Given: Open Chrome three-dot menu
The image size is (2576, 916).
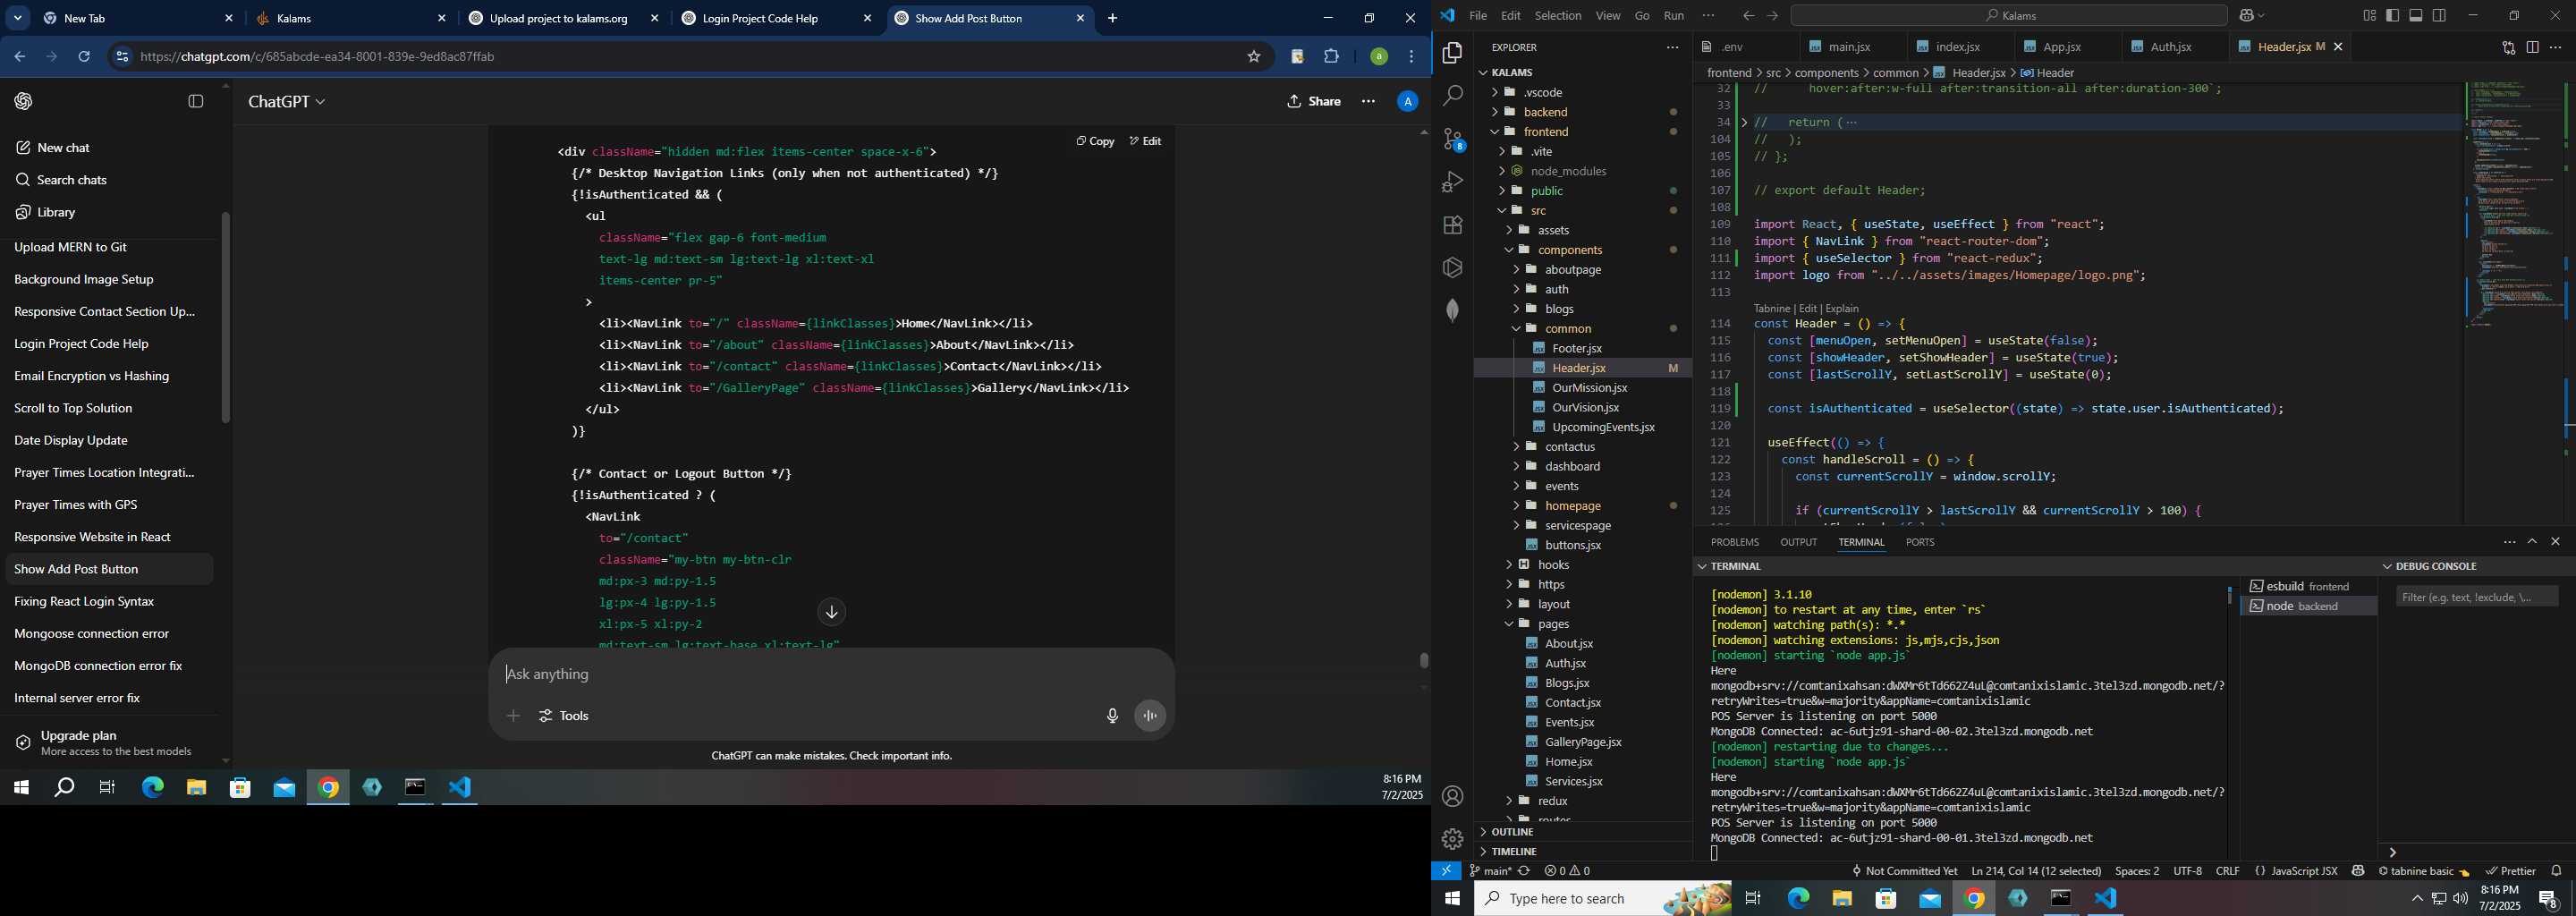Looking at the screenshot, I should [1412, 57].
